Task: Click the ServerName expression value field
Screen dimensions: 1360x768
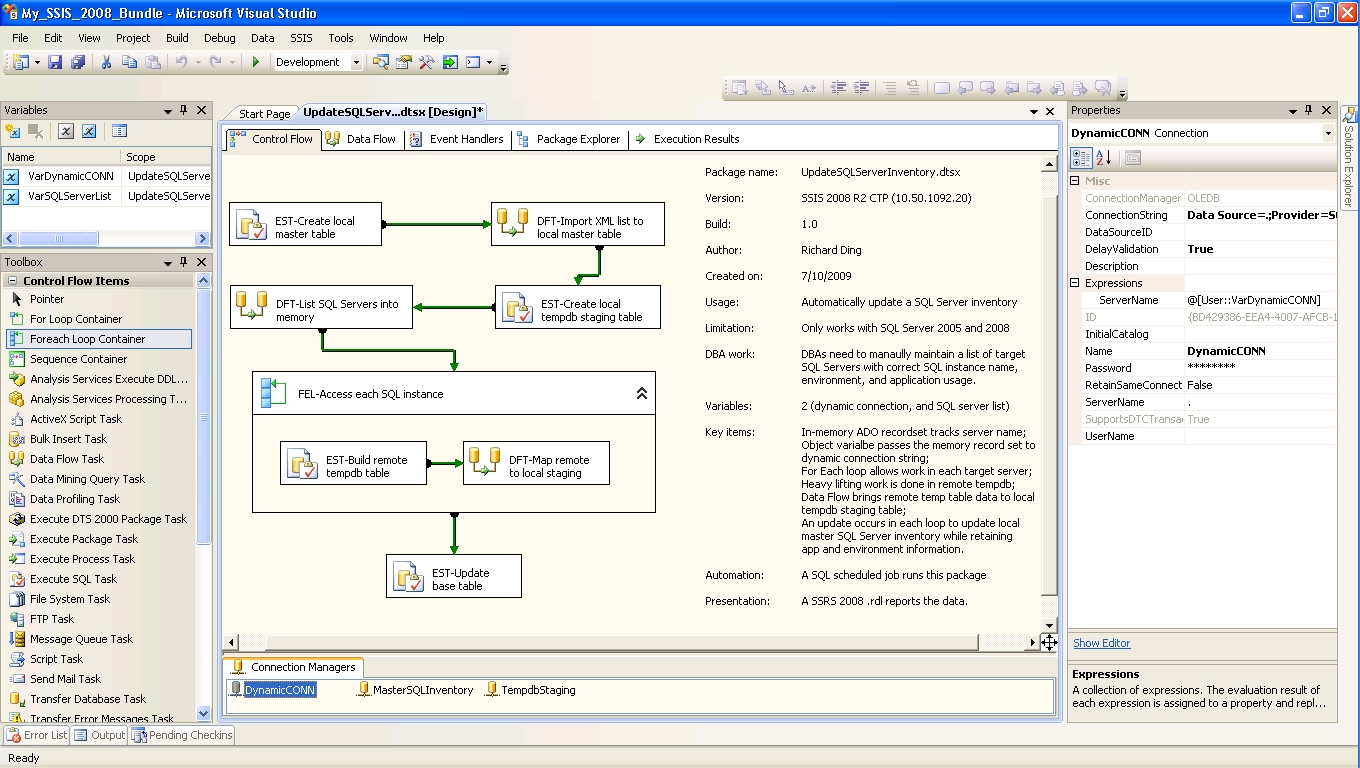Action: point(1261,300)
